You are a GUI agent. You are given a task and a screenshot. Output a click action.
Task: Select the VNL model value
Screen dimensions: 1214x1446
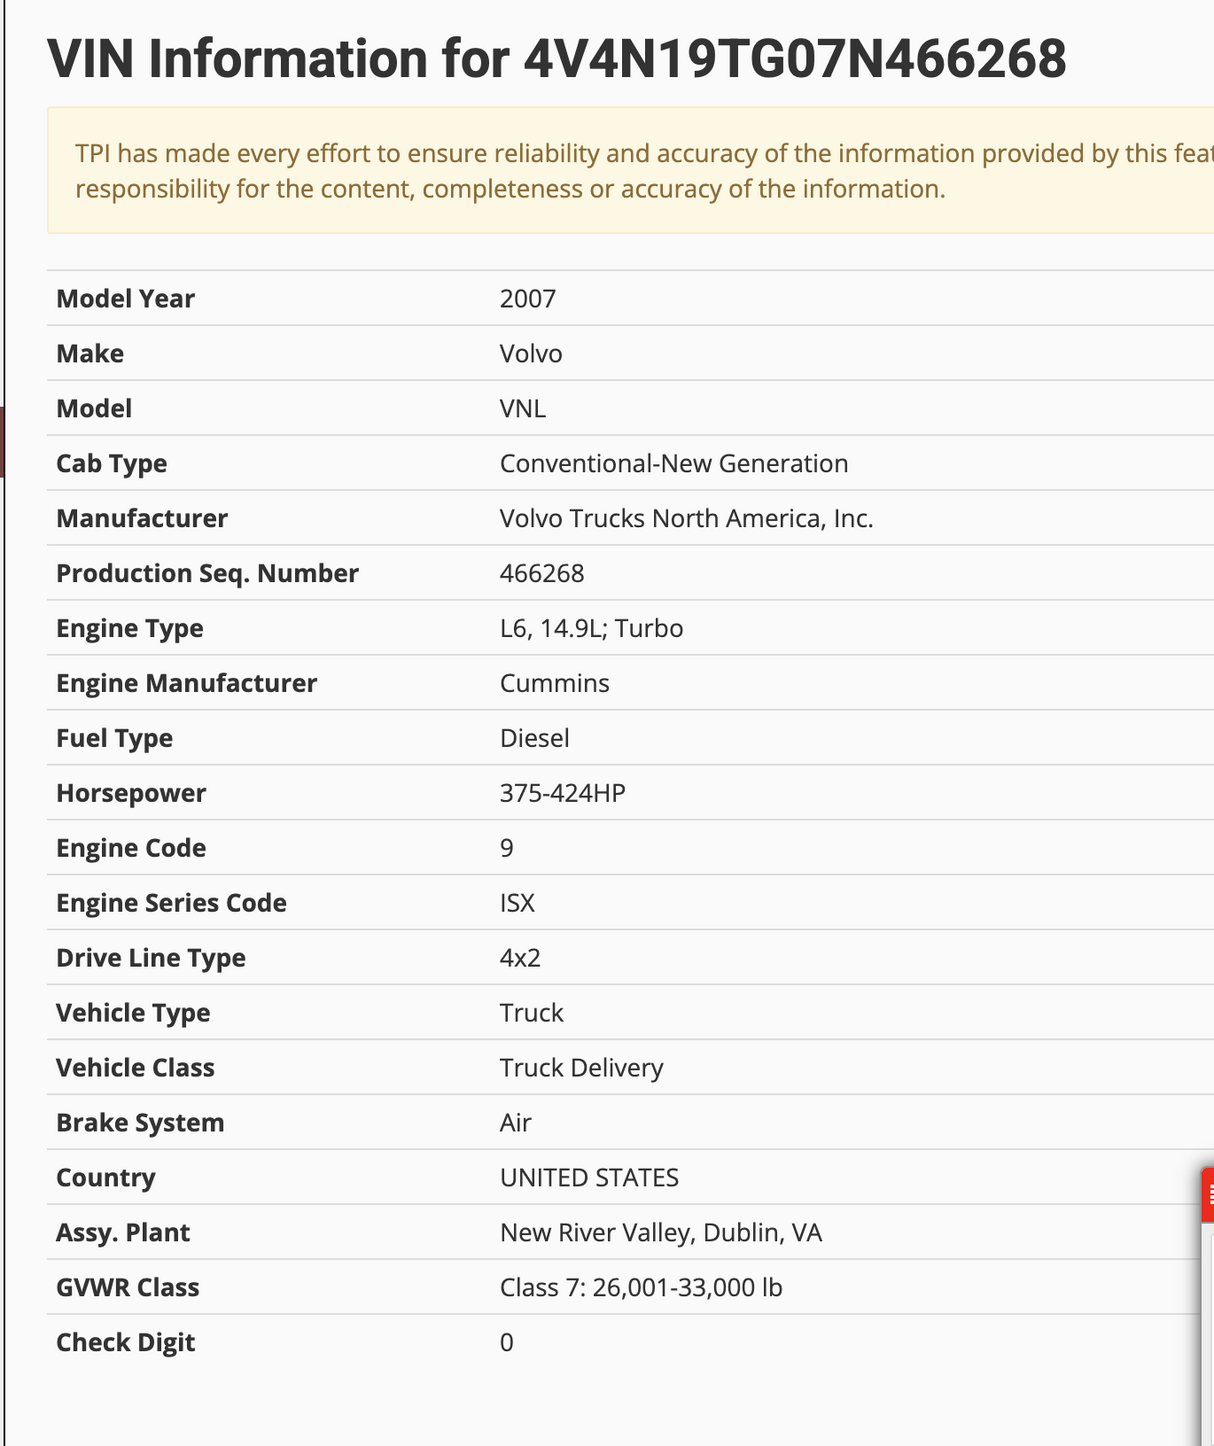tap(523, 409)
